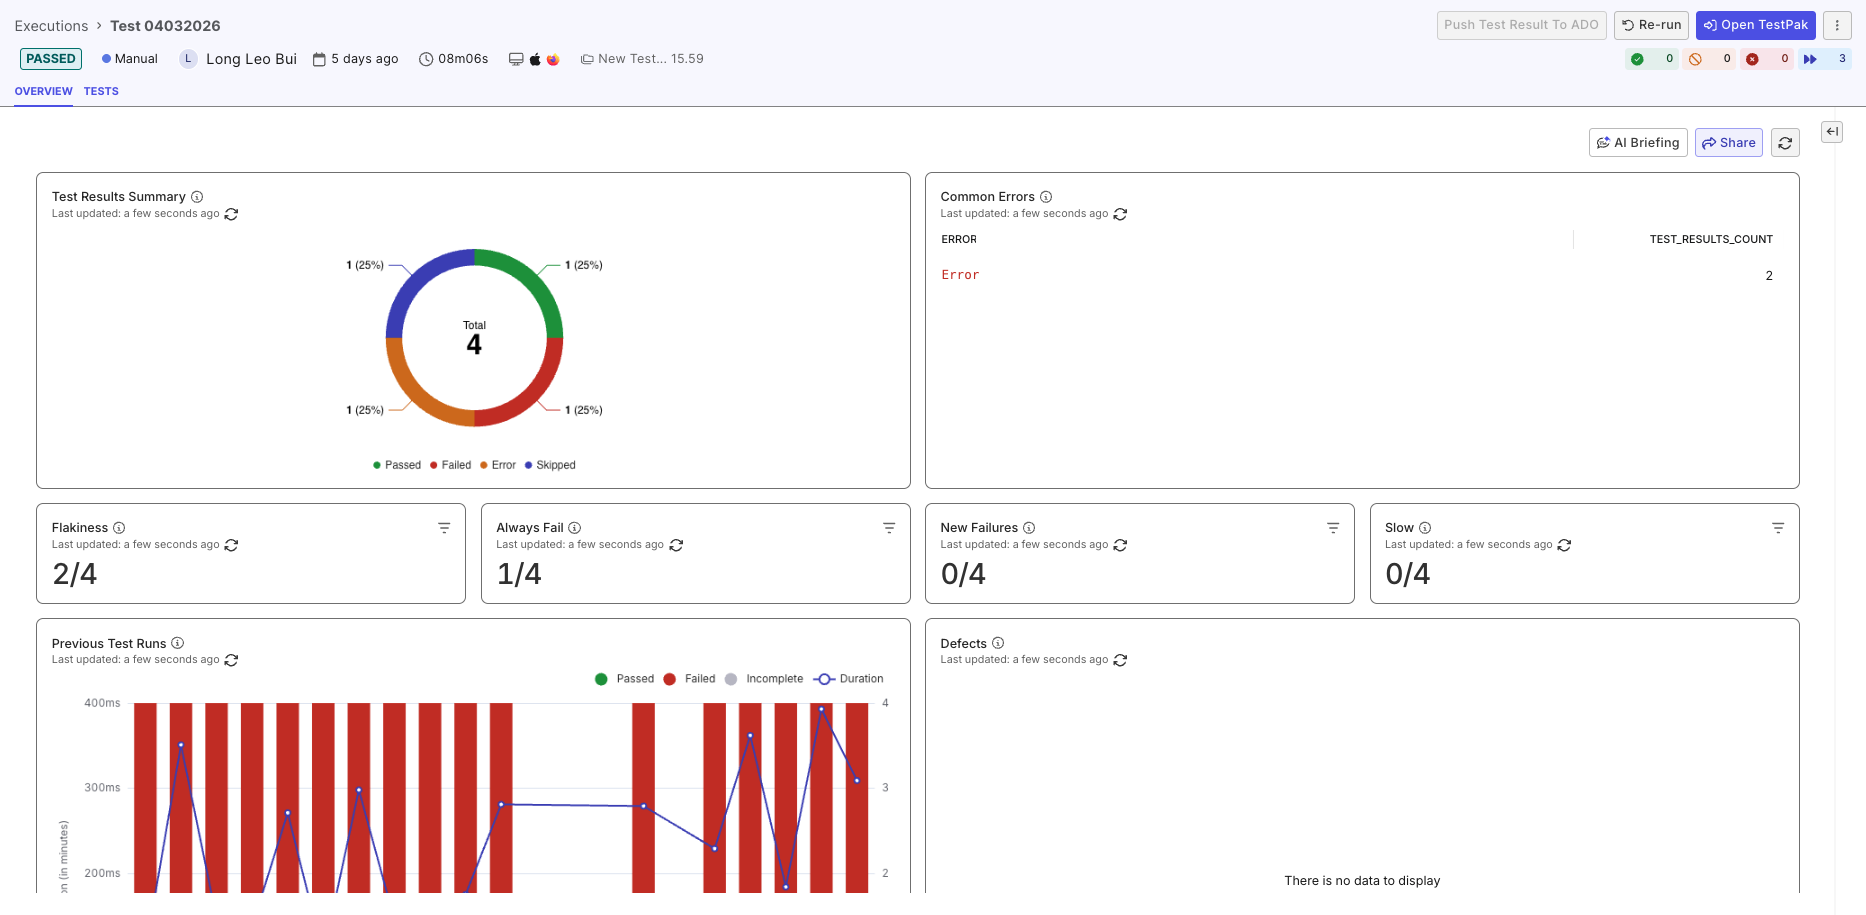Click the refresh icon near Share button
This screenshot has height=915, width=1866.
[1785, 142]
